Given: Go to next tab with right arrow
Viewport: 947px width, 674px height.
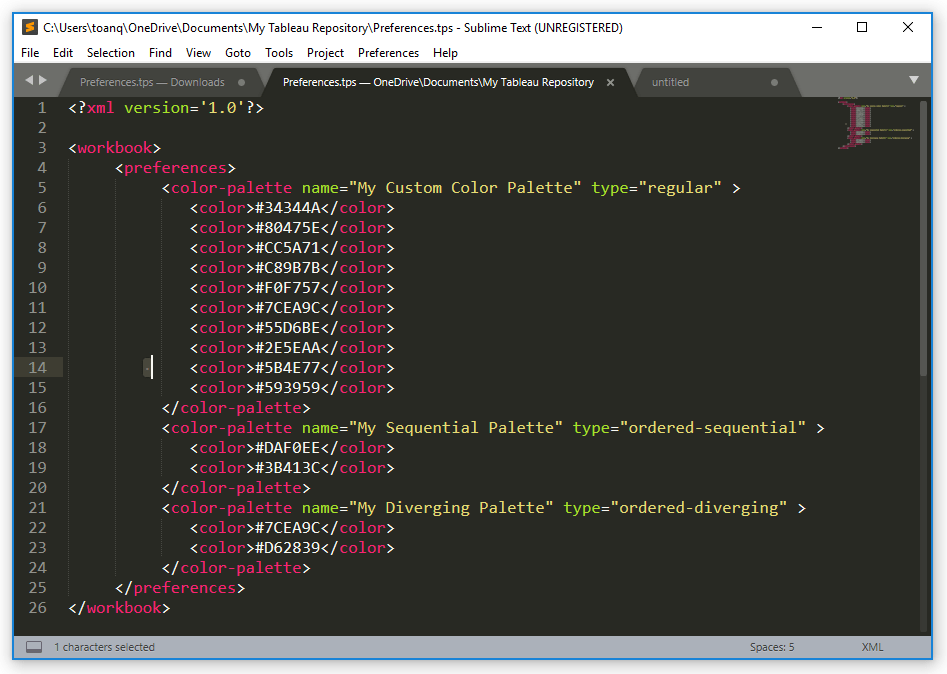Looking at the screenshot, I should tap(43, 80).
